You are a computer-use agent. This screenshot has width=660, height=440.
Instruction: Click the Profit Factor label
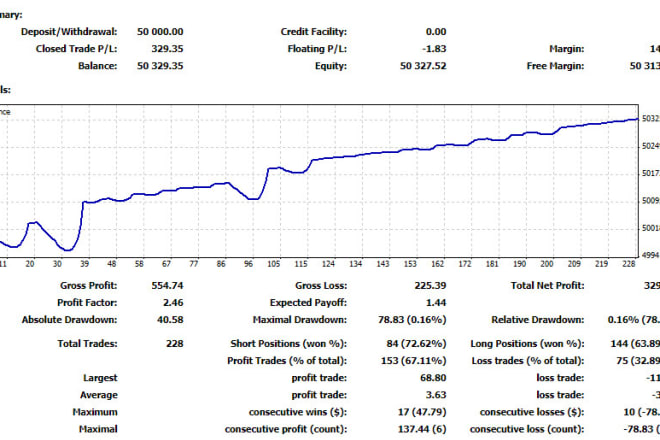pyautogui.click(x=87, y=303)
